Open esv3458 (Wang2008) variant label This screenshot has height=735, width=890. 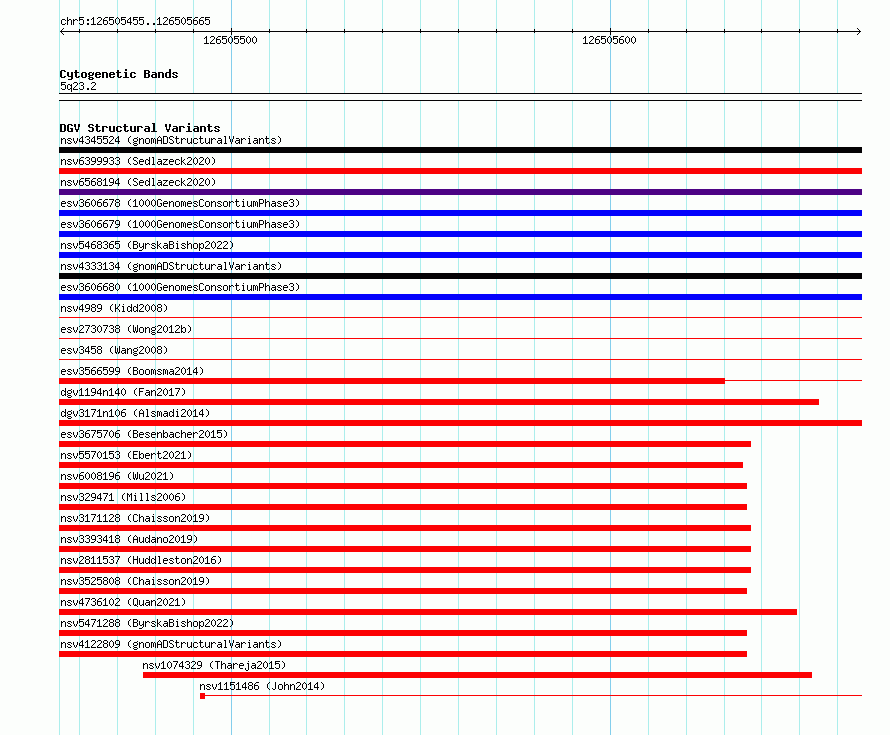(x=114, y=350)
